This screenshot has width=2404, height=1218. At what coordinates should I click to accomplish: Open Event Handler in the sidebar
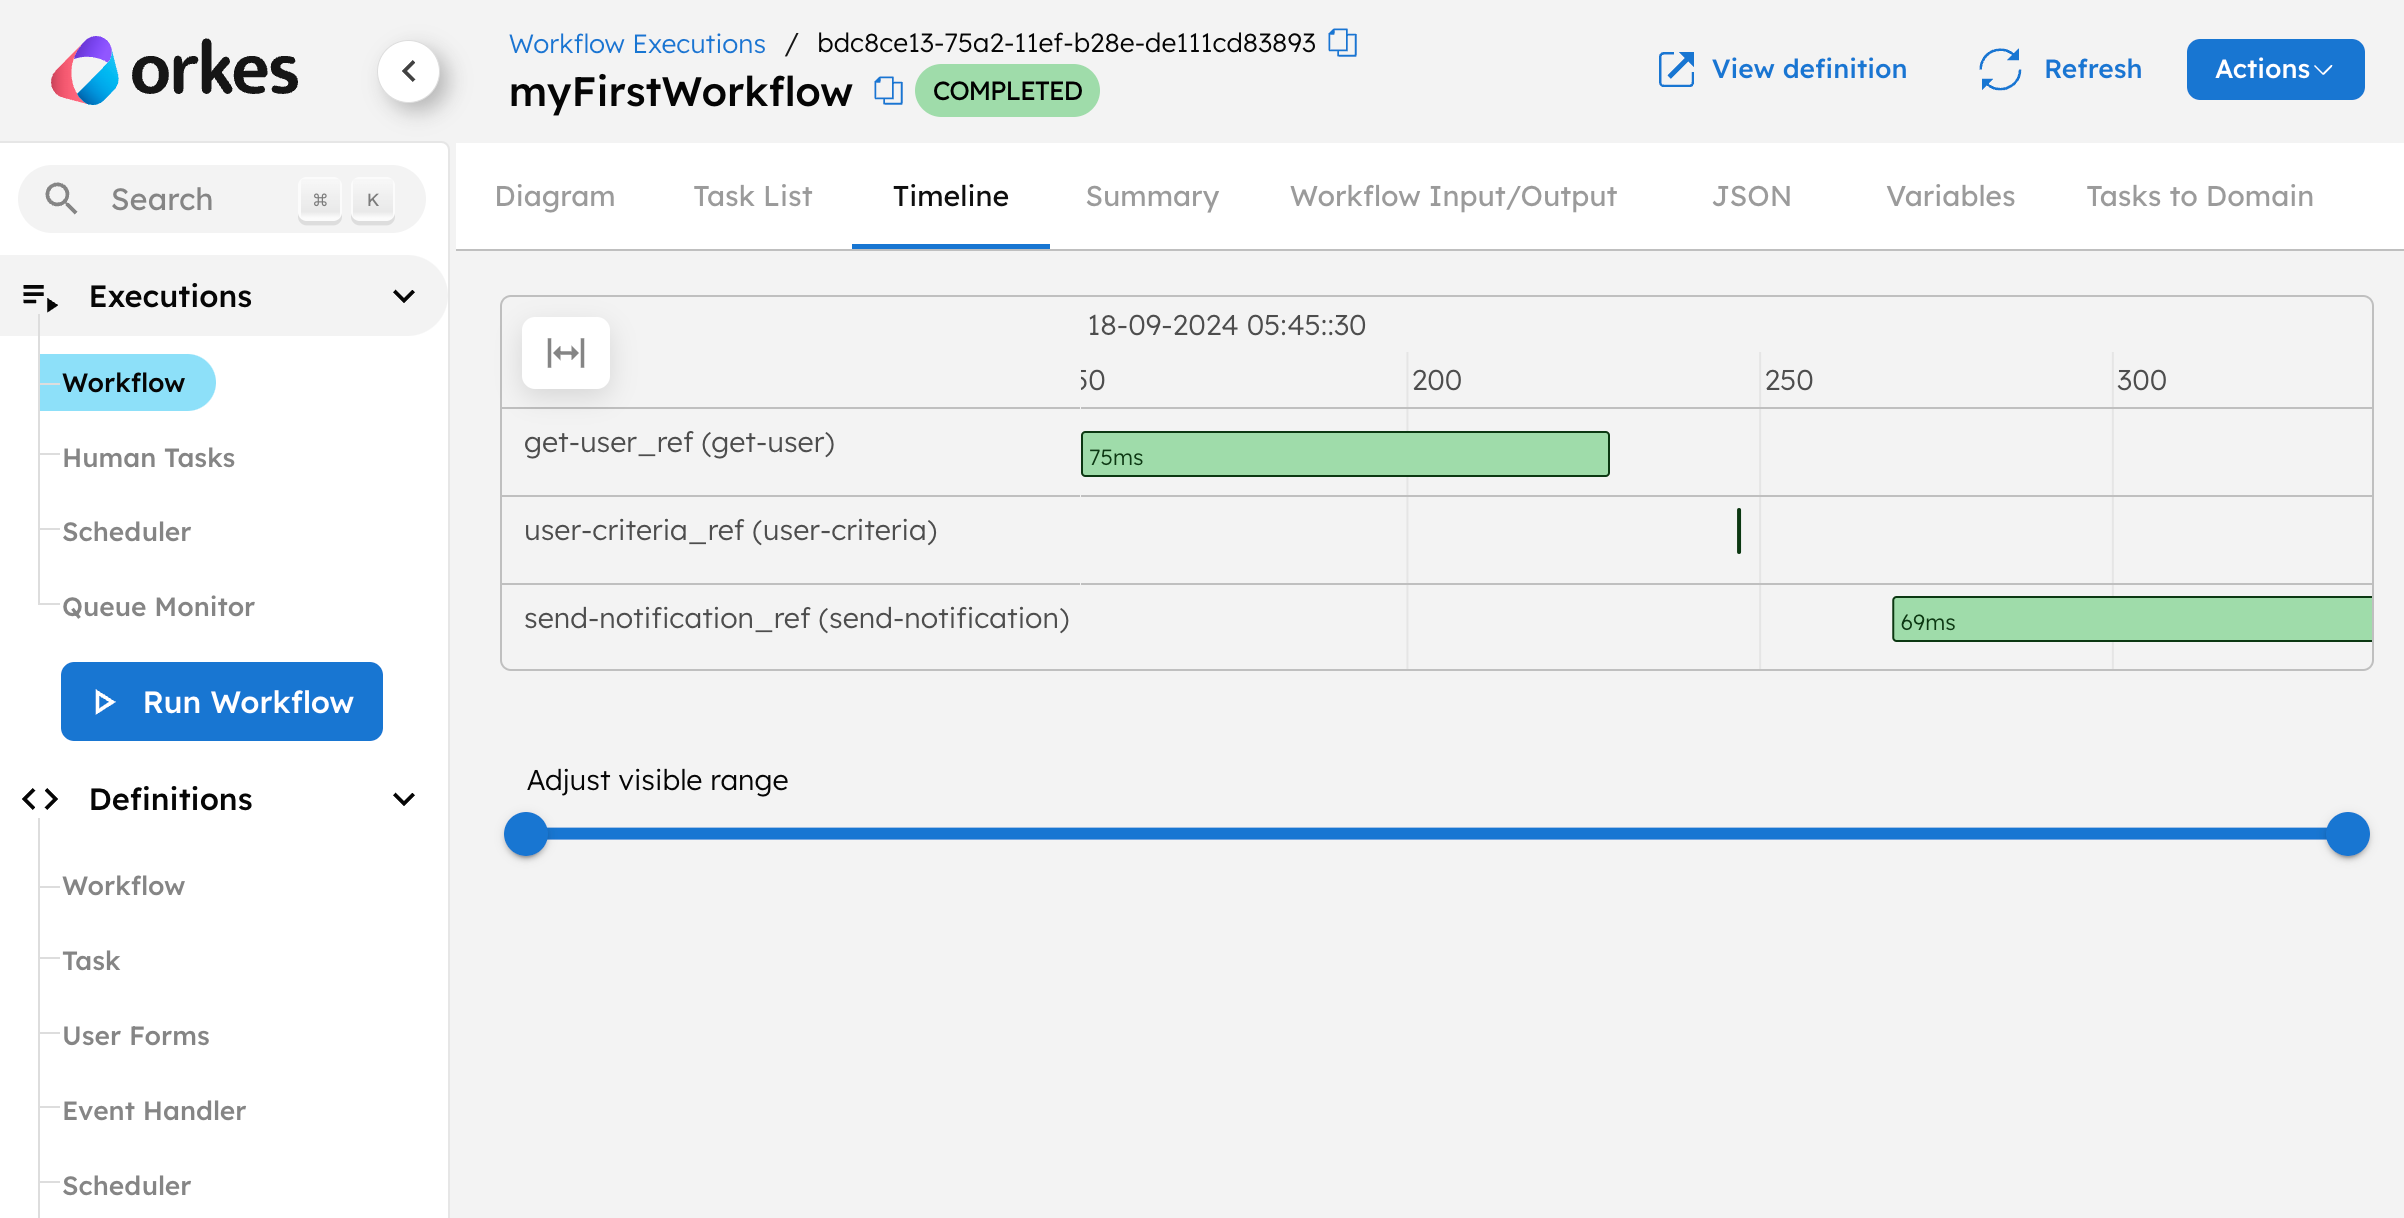click(154, 1110)
